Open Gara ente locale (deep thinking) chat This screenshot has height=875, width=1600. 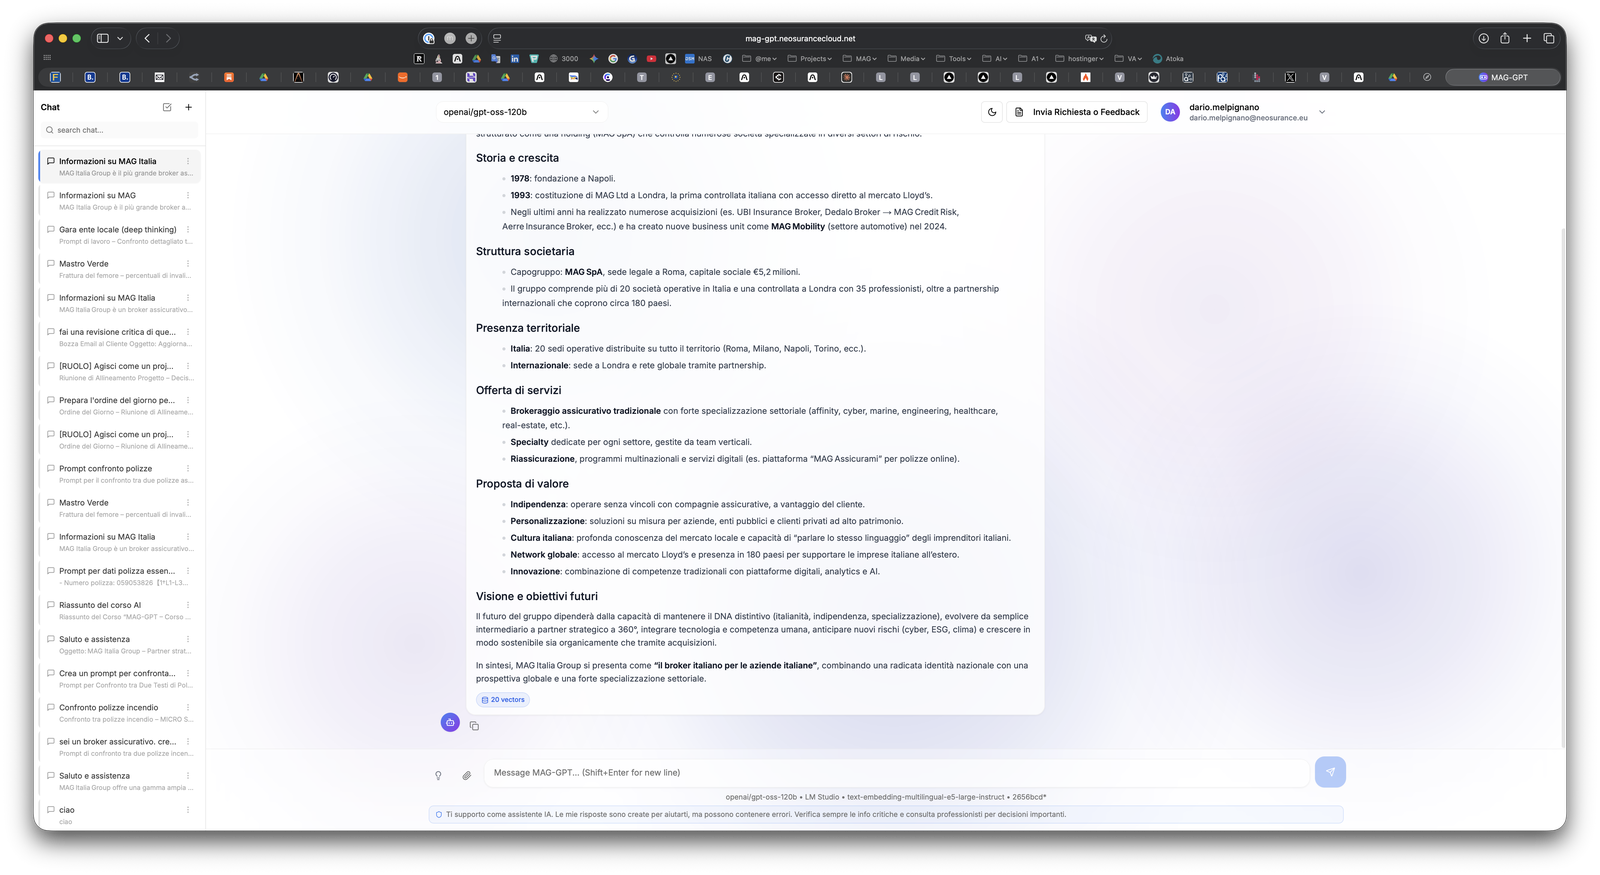pos(120,235)
